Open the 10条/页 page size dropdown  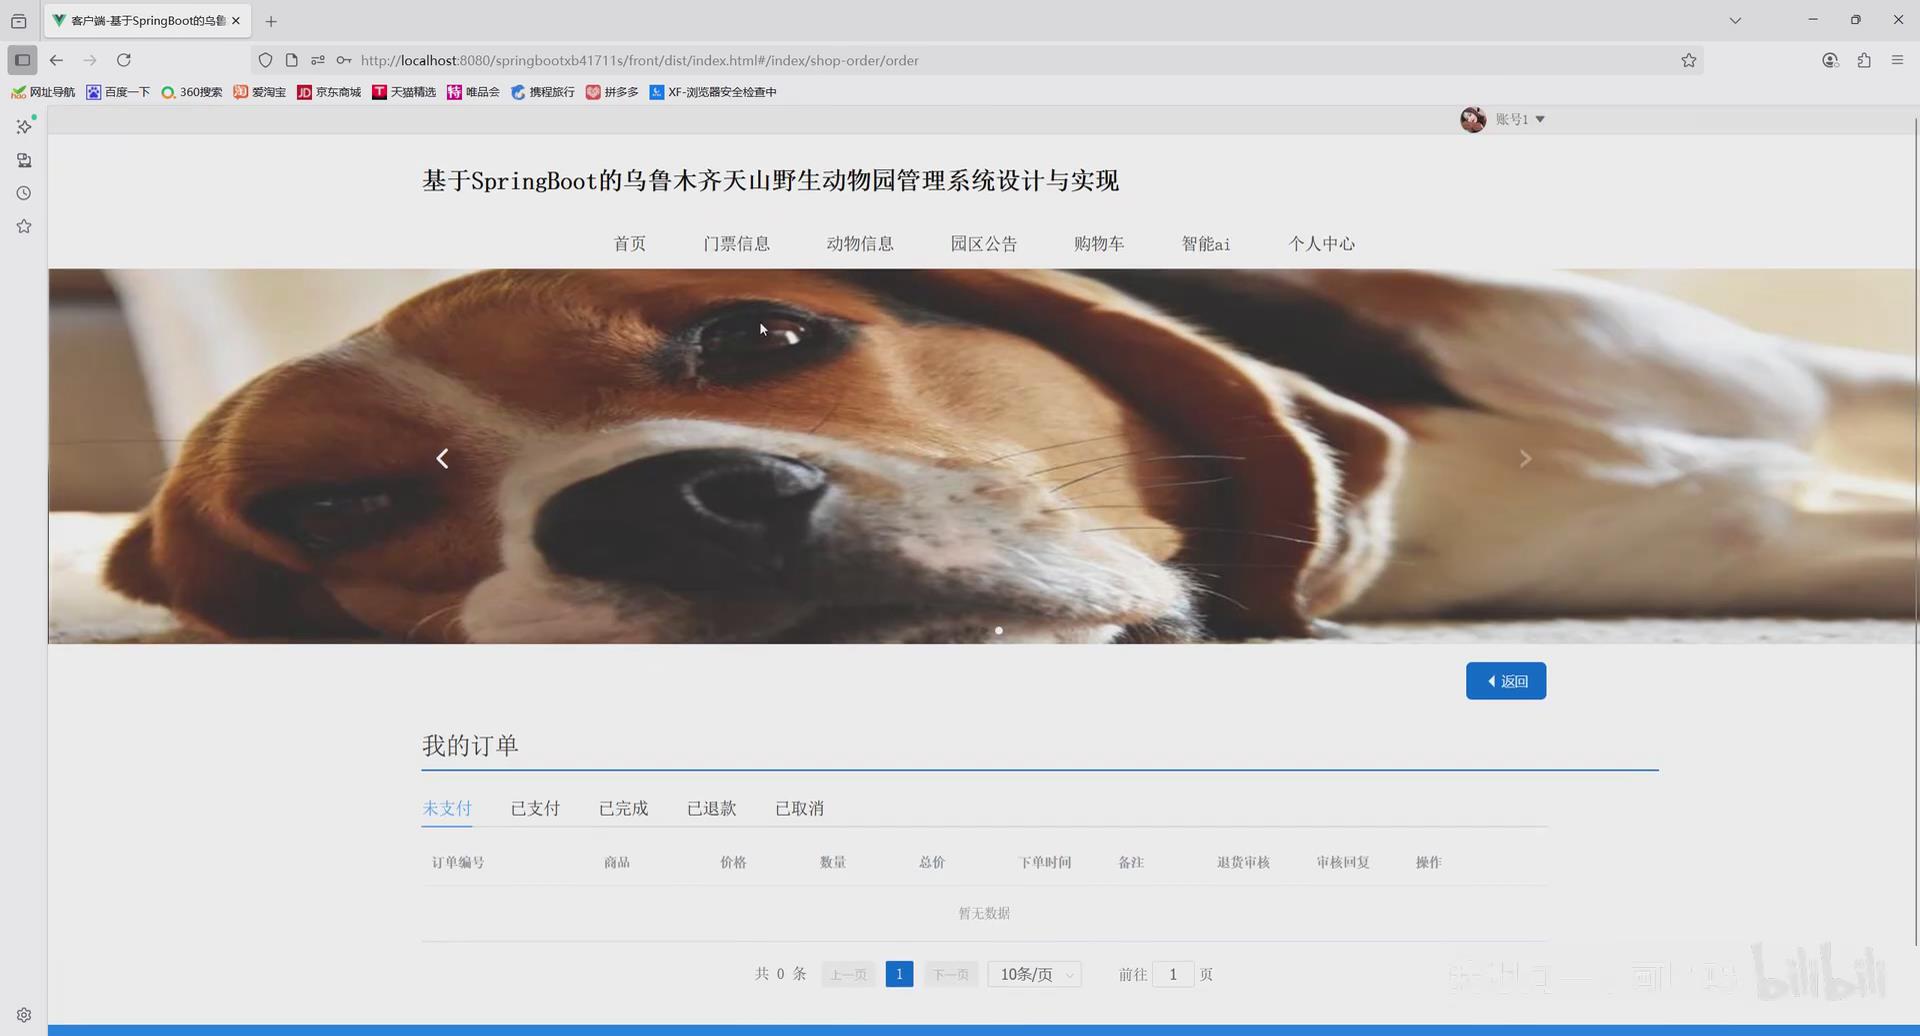[x=1033, y=973]
